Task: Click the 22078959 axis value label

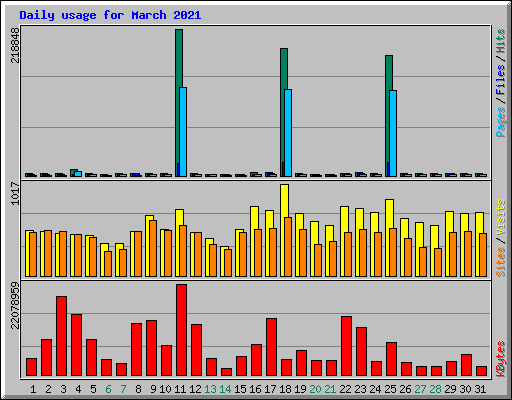Action: (15, 306)
